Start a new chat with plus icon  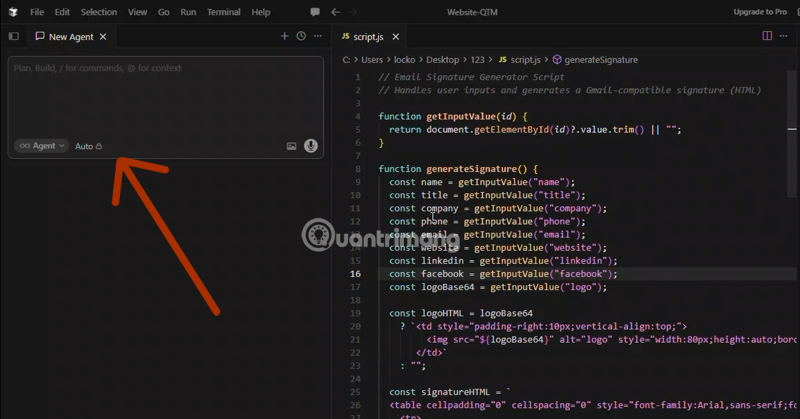pyautogui.click(x=284, y=36)
